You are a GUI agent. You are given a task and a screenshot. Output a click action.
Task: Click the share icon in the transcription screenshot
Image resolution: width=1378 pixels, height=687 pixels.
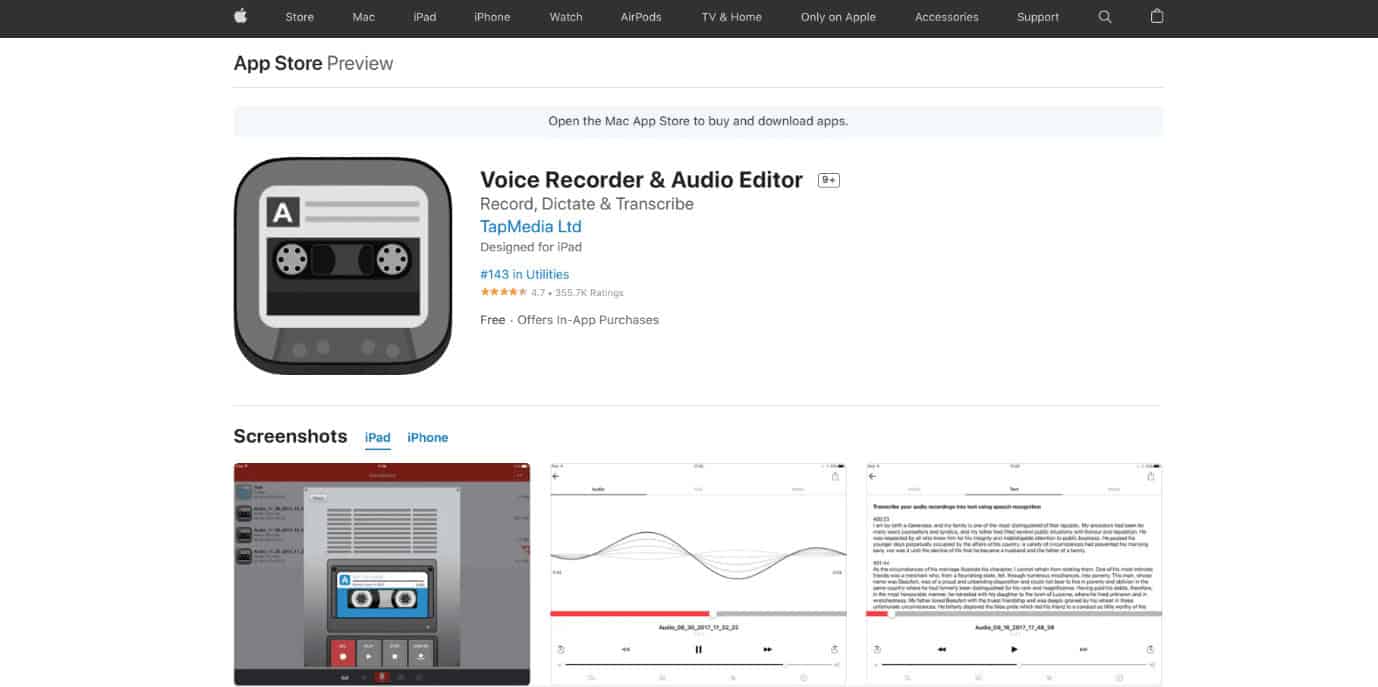tap(1150, 477)
